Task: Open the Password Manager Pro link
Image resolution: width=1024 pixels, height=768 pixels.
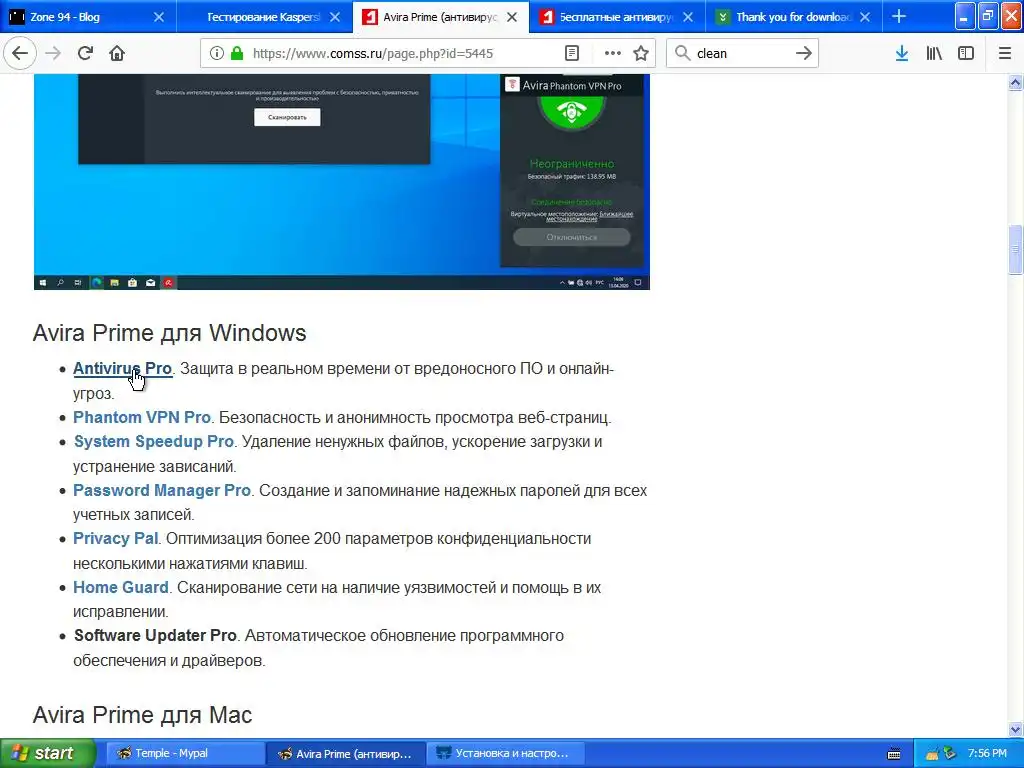Action: [x=162, y=490]
